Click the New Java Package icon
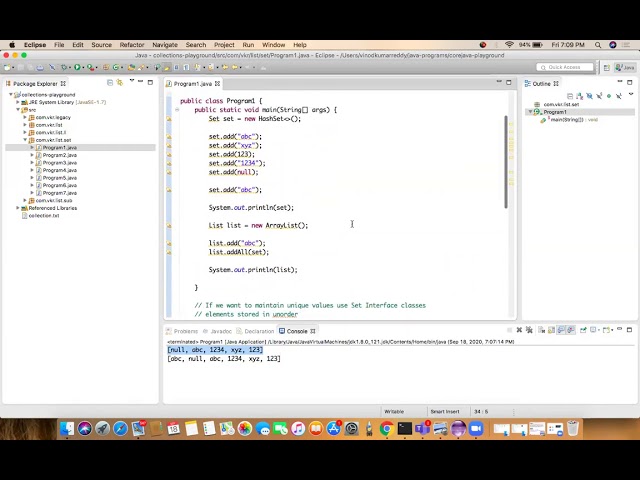This screenshot has width=640, height=480. pos(106,67)
